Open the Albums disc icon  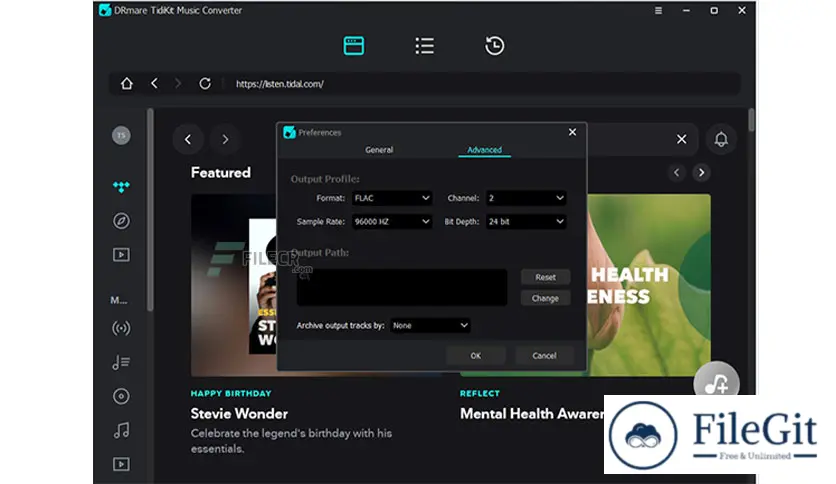click(x=121, y=397)
